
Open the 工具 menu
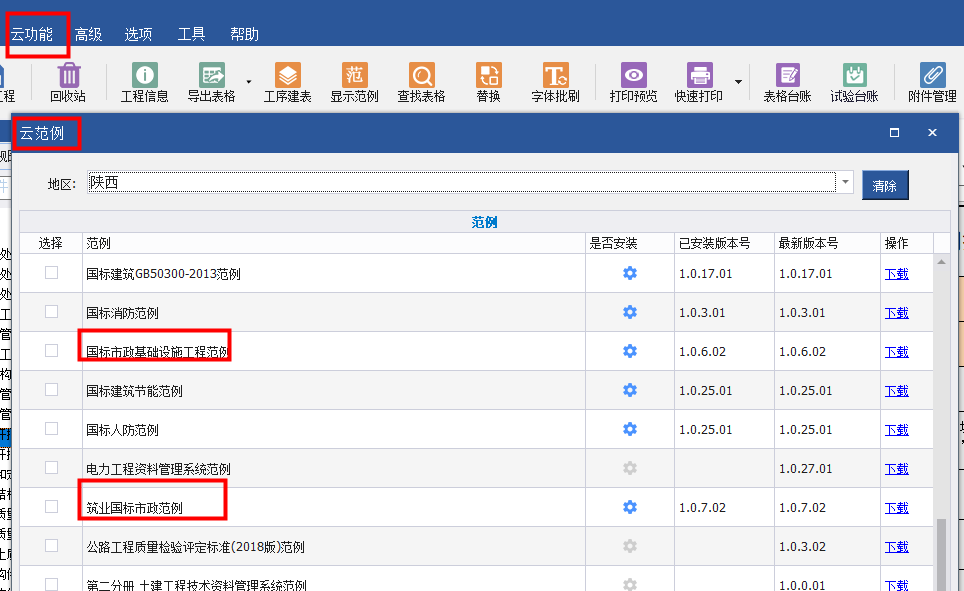click(x=191, y=34)
